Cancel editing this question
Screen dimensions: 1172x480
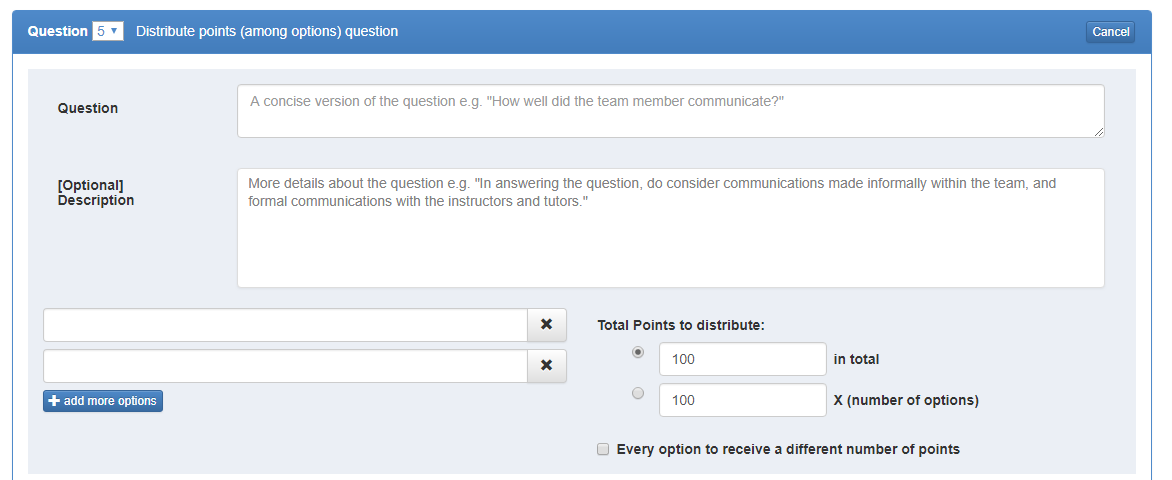coord(1110,32)
